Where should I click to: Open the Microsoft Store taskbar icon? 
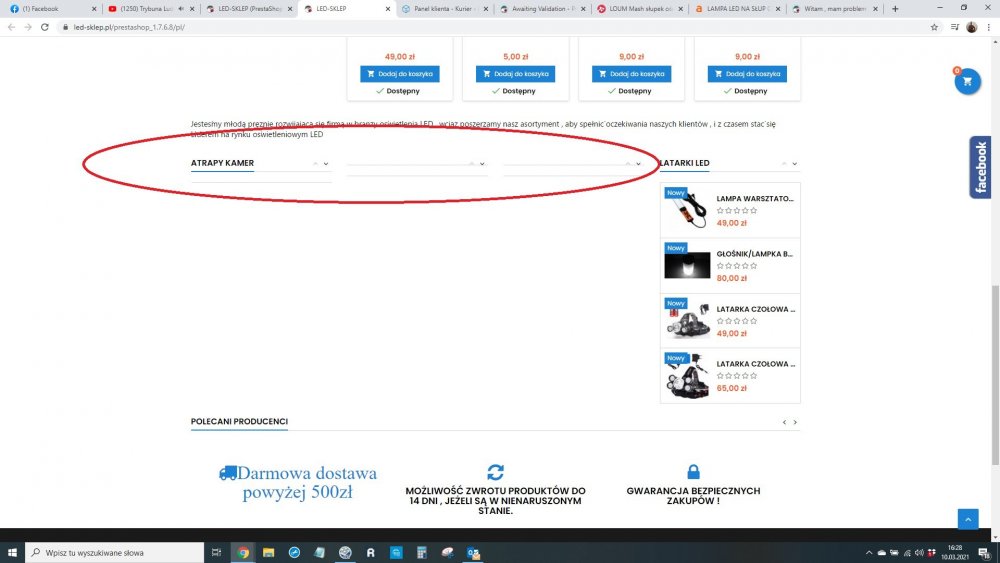[396, 552]
